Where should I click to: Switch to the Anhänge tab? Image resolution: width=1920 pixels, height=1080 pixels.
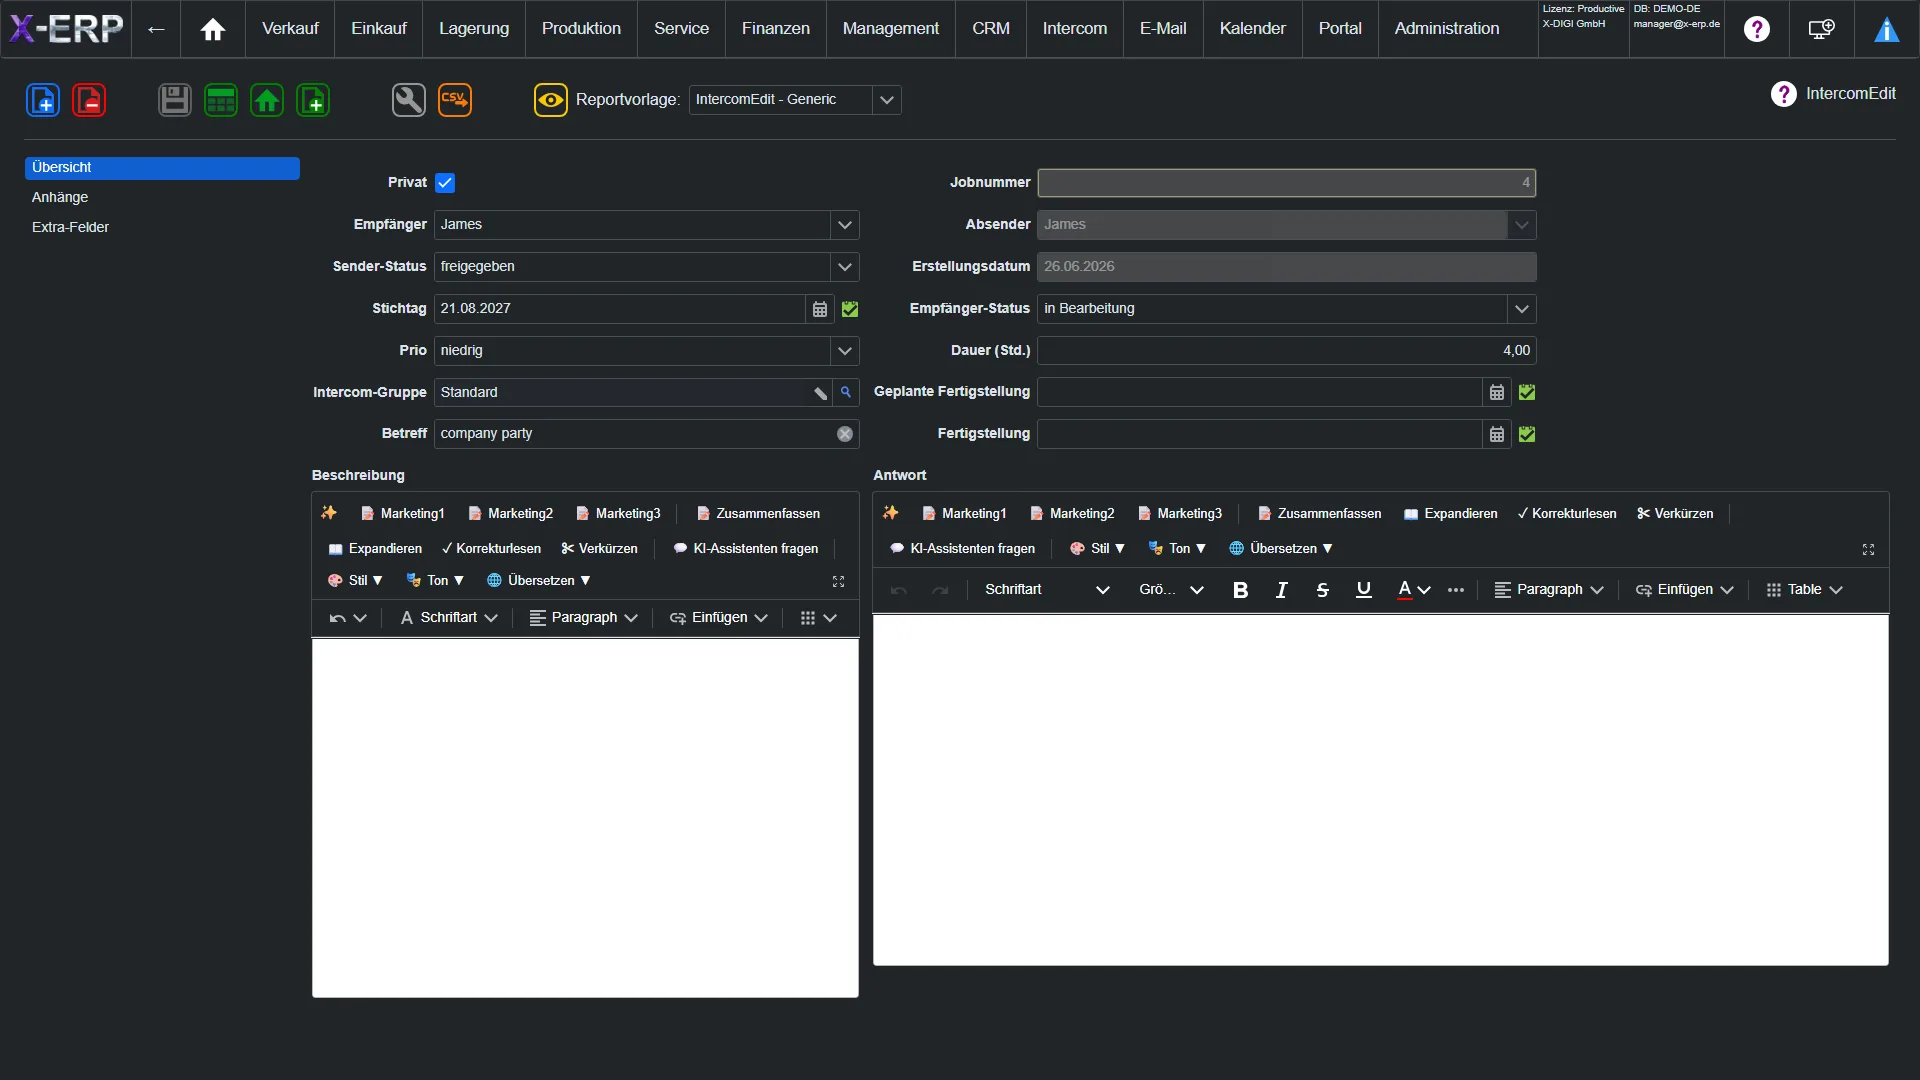[x=60, y=198]
